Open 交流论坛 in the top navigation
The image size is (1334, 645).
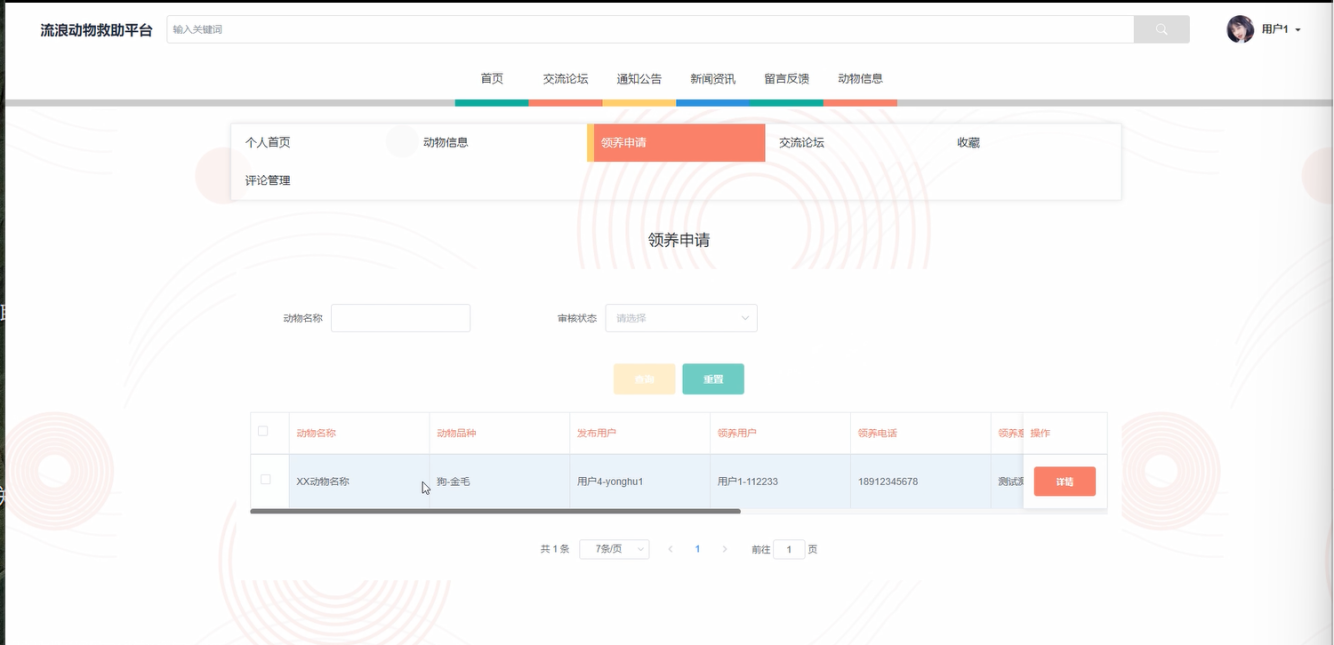pos(565,79)
